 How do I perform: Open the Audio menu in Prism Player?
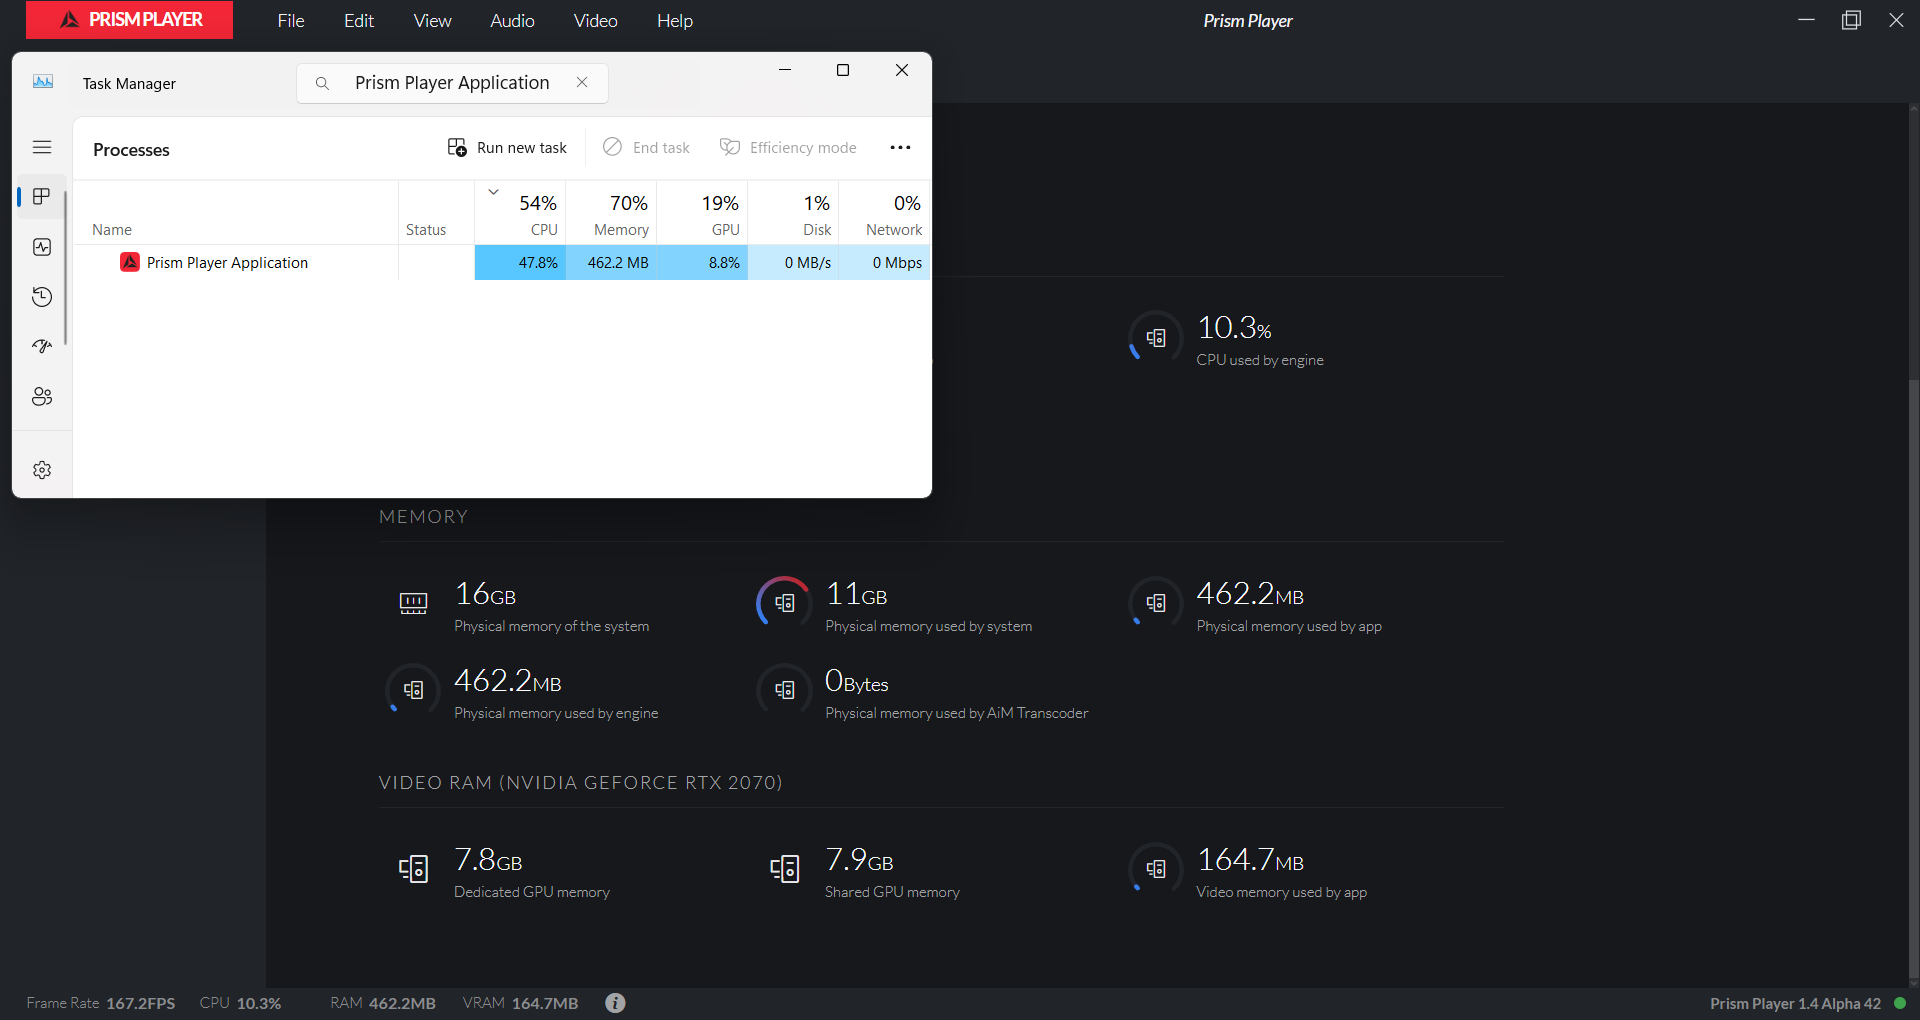pyautogui.click(x=512, y=21)
